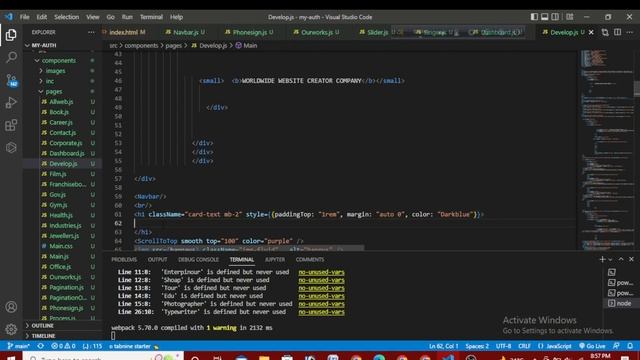Open the Extensions view

point(11,125)
